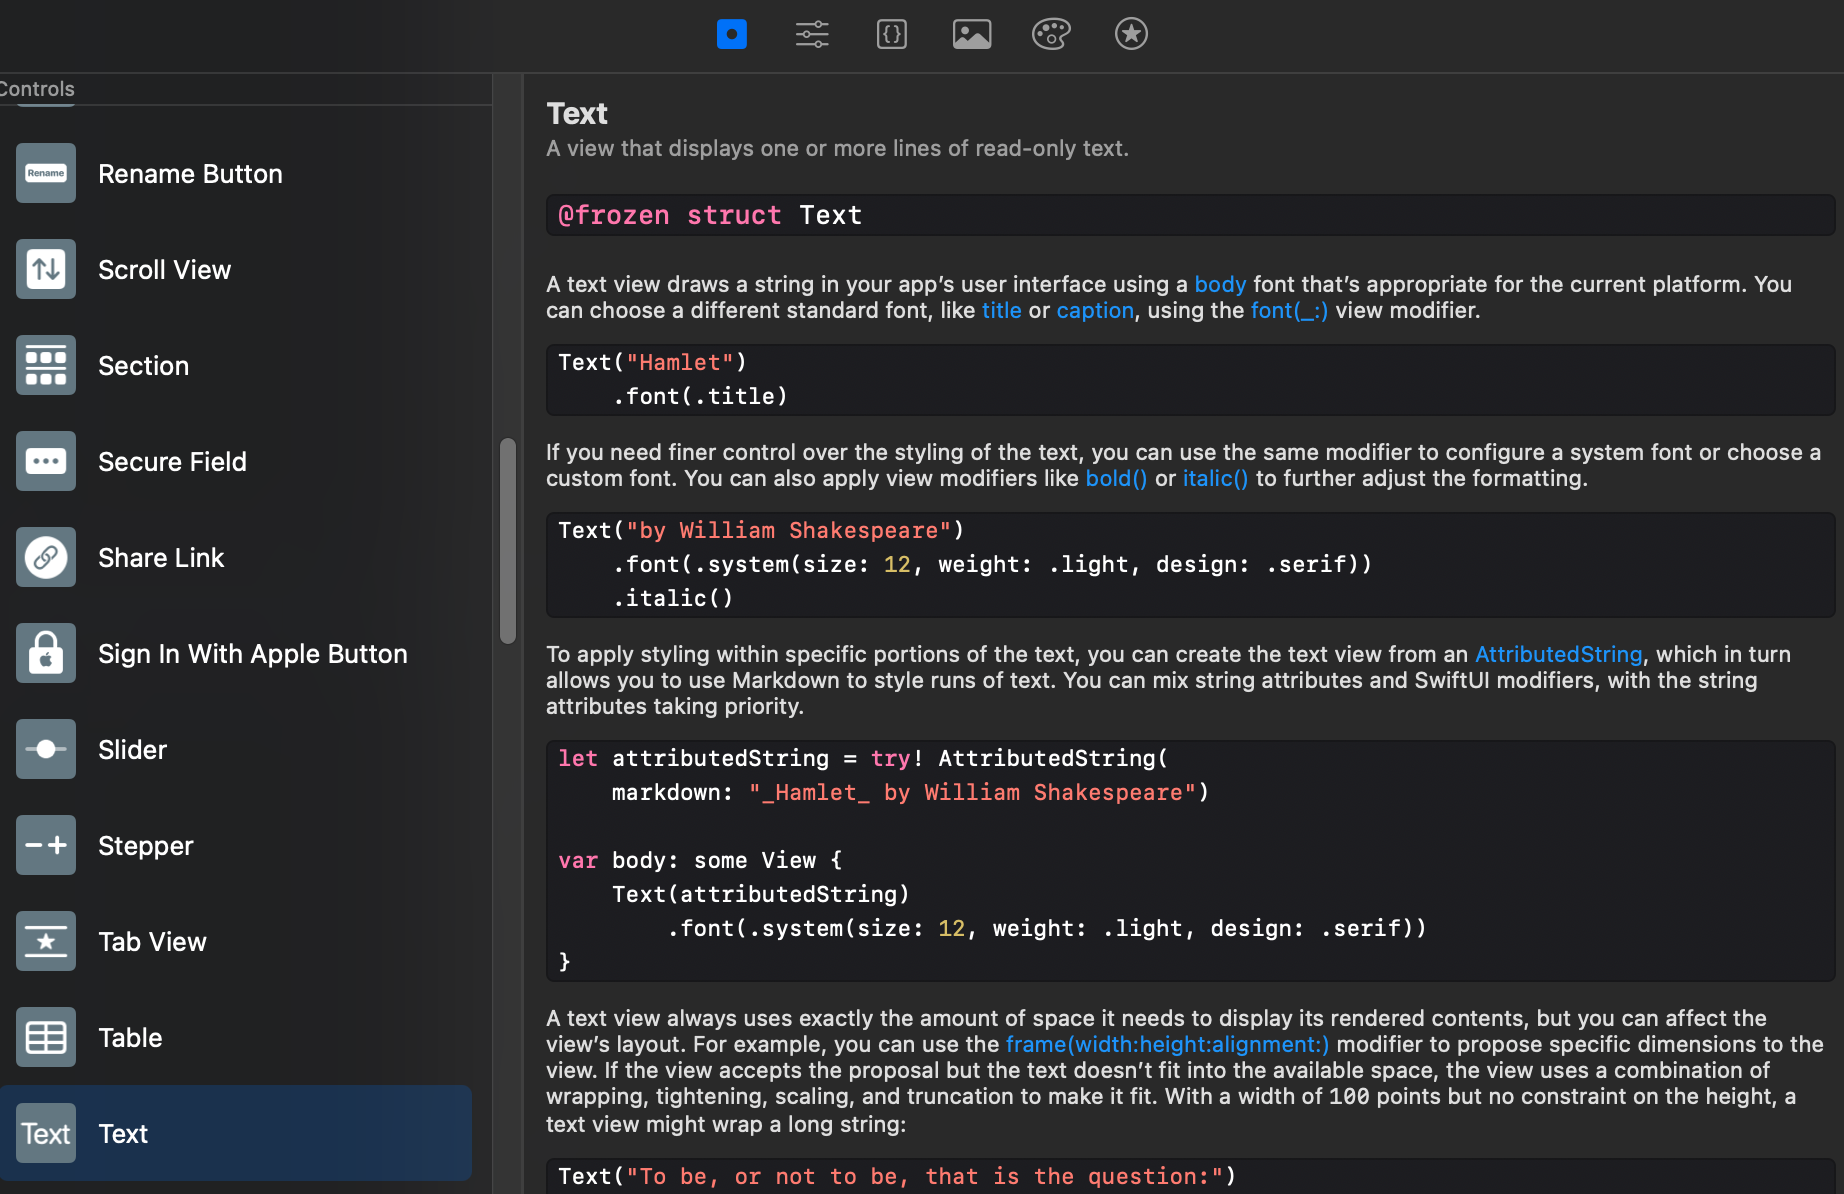Screen dimensions: 1844x1194
Task: Open the AttributedString documentation link
Action: pyautogui.click(x=1558, y=654)
